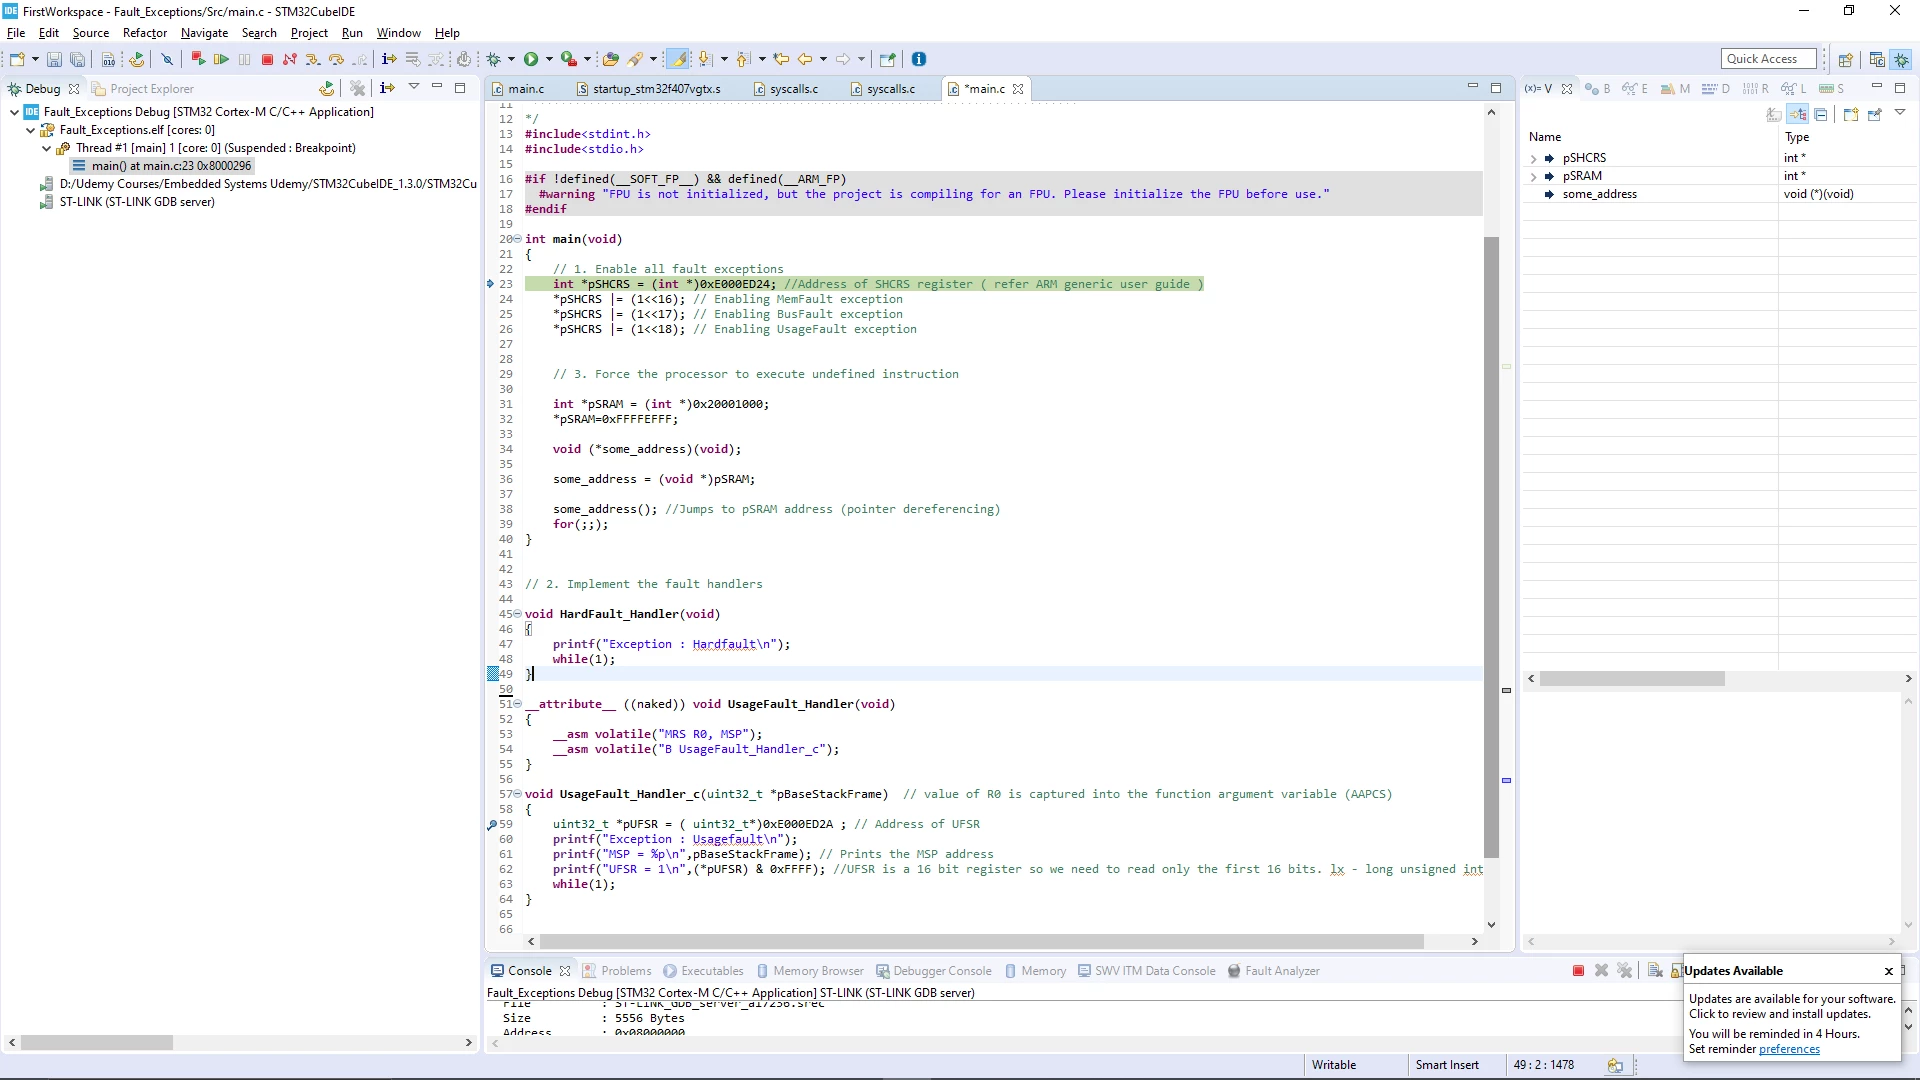The width and height of the screenshot is (1920, 1080).
Task: Switch to the Registers (R) view tab
Action: 1756,89
